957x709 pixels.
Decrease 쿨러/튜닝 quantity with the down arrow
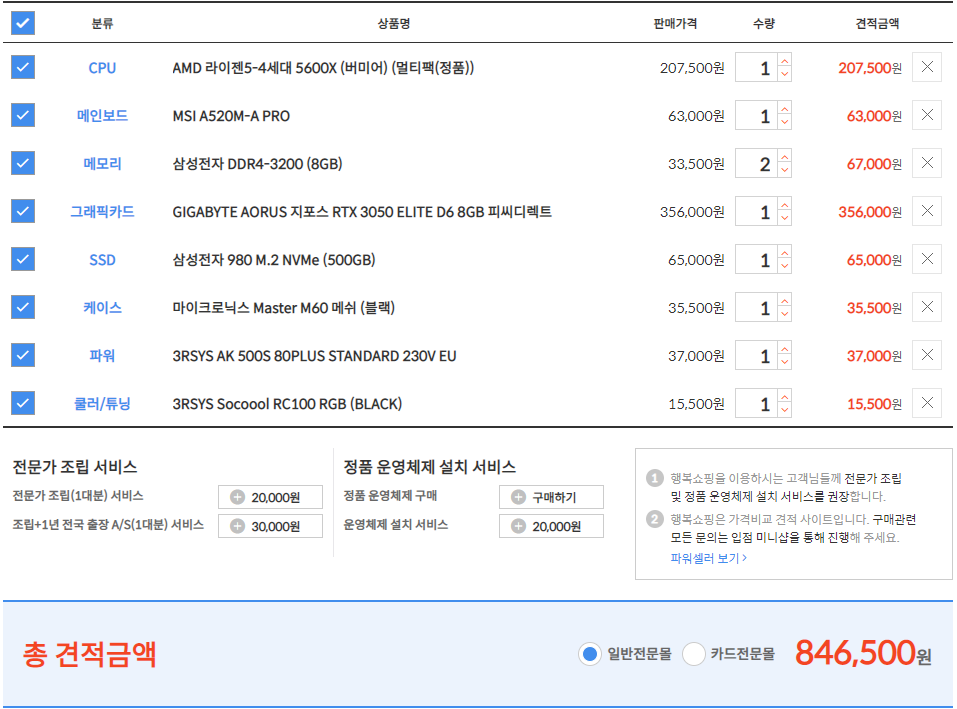(x=785, y=411)
